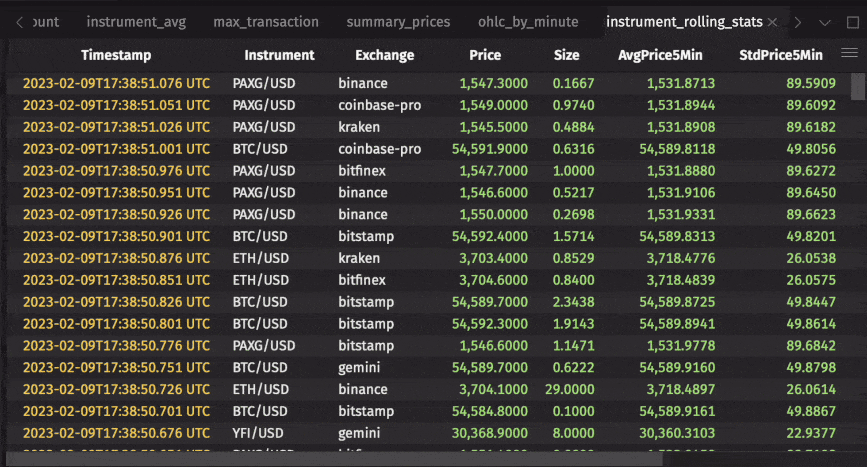Screen dimensions: 867x467
Task: Click the vertical scrollbar thumb
Action: (857, 87)
